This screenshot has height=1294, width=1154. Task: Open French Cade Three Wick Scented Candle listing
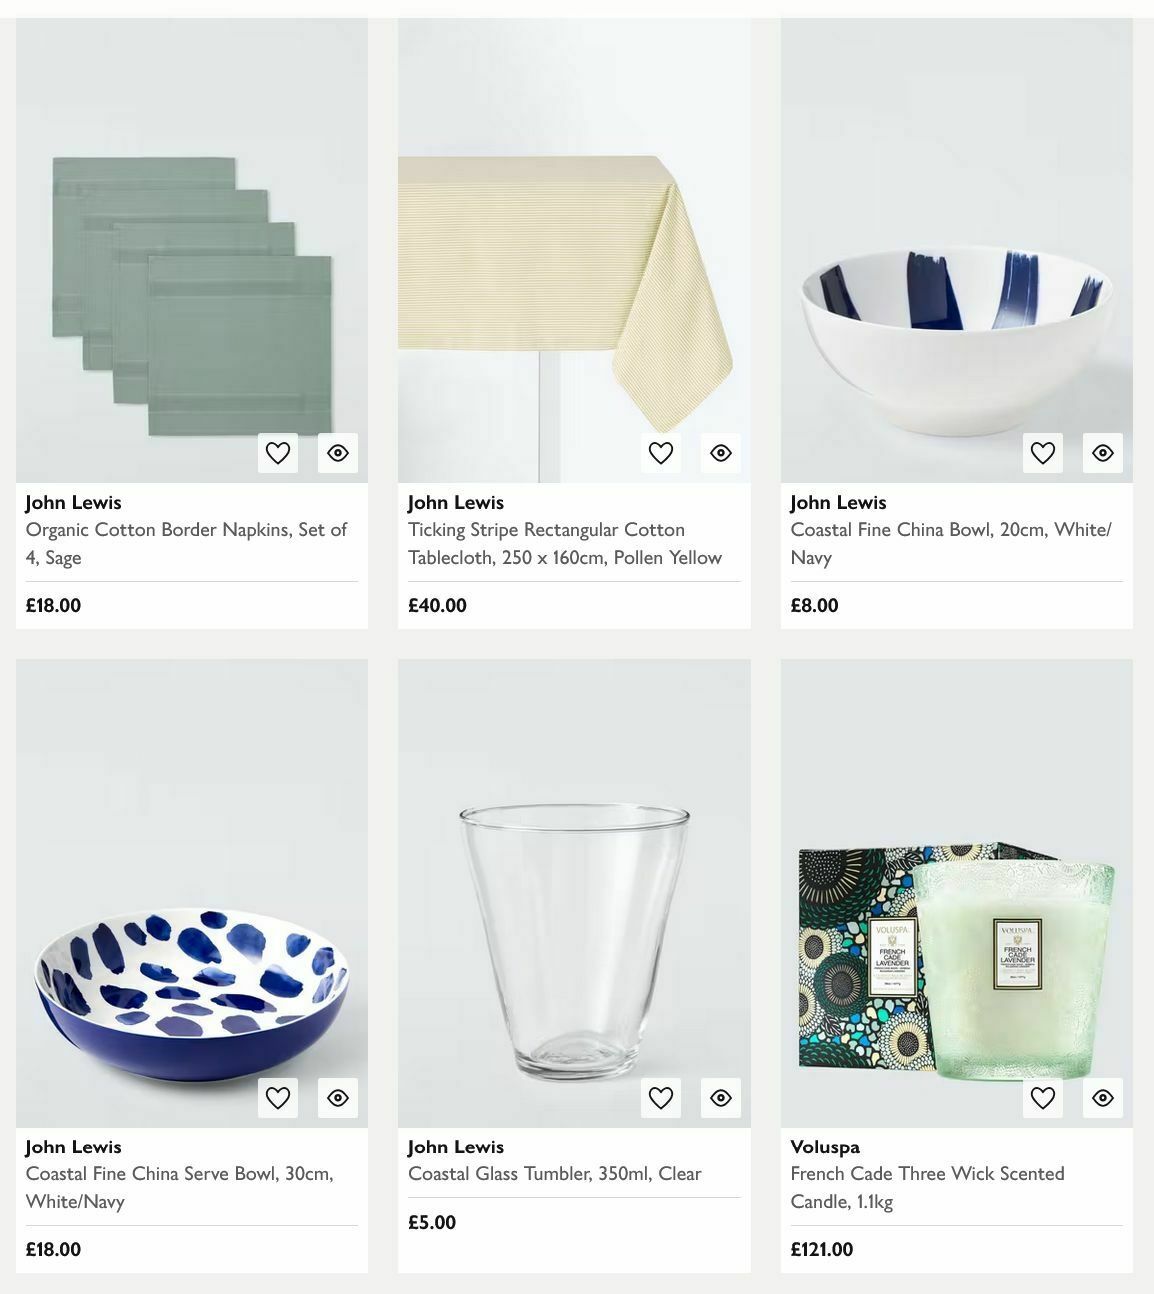pyautogui.click(x=927, y=1187)
